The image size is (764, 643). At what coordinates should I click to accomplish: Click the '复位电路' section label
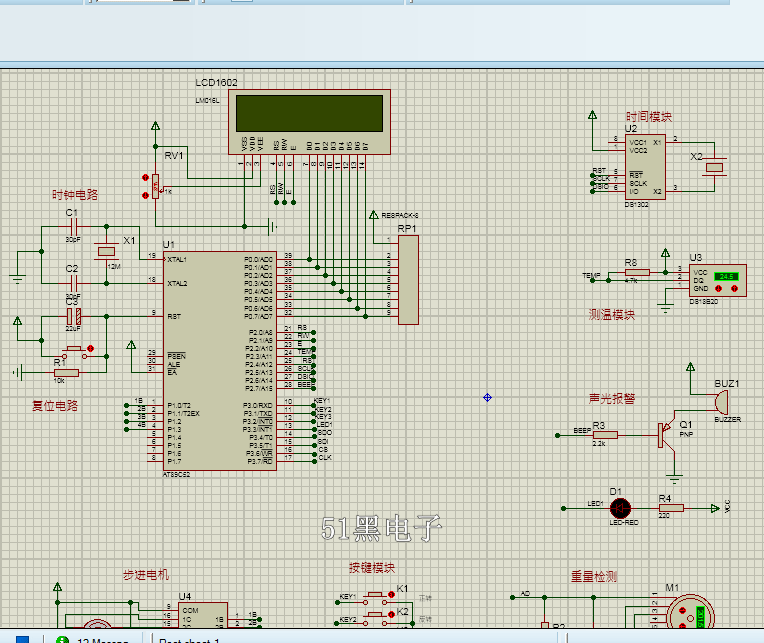(55, 406)
